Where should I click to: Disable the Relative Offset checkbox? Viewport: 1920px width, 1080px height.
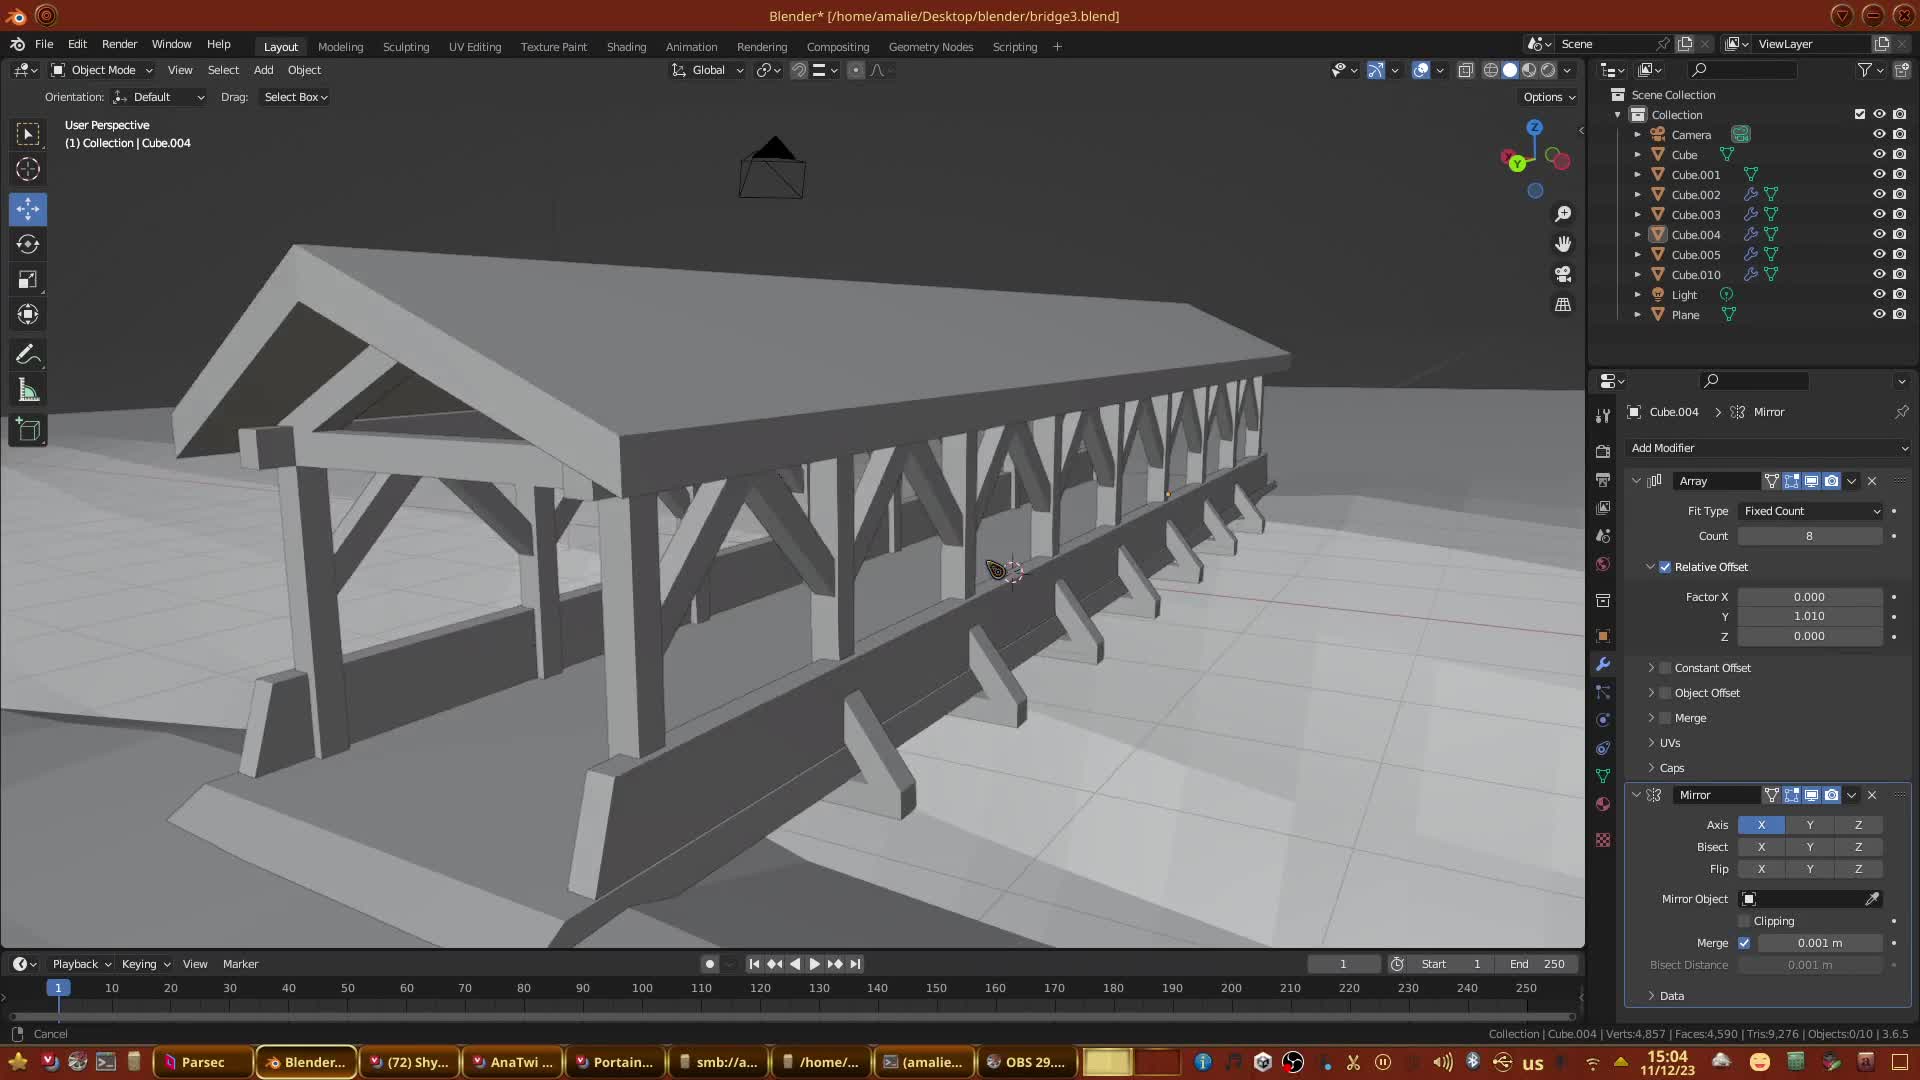tap(1665, 567)
